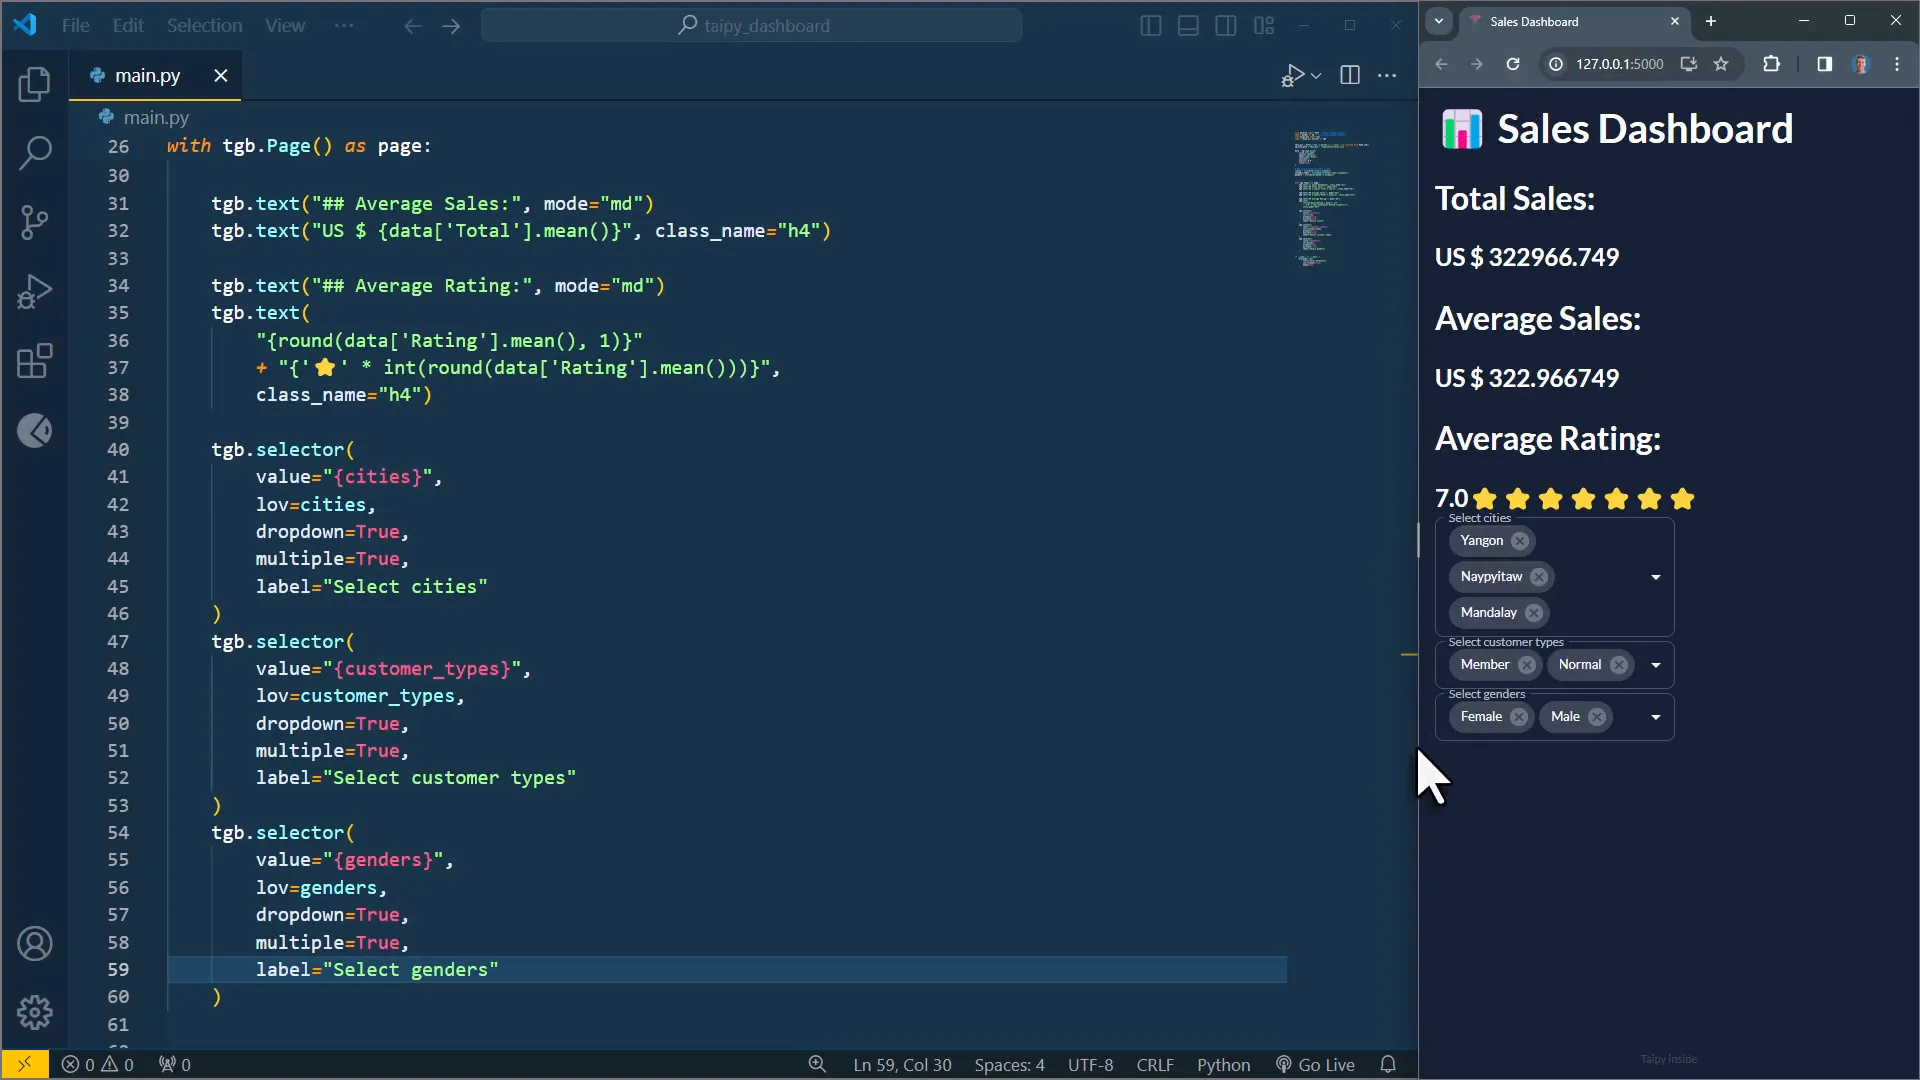Toggle the bottom panel visibility
Screen dimensions: 1920x1080
click(1187, 26)
